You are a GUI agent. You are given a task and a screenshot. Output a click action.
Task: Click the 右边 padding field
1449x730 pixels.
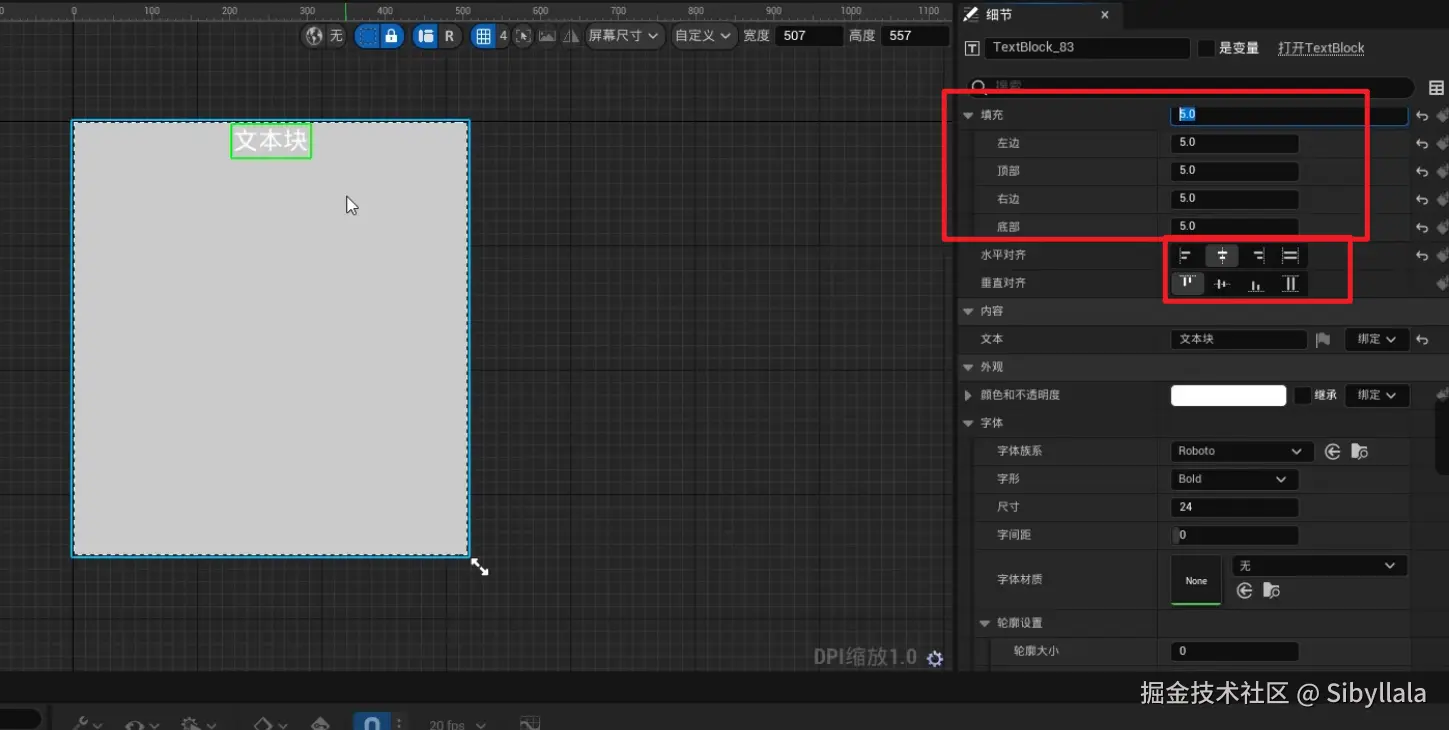[x=1234, y=199]
